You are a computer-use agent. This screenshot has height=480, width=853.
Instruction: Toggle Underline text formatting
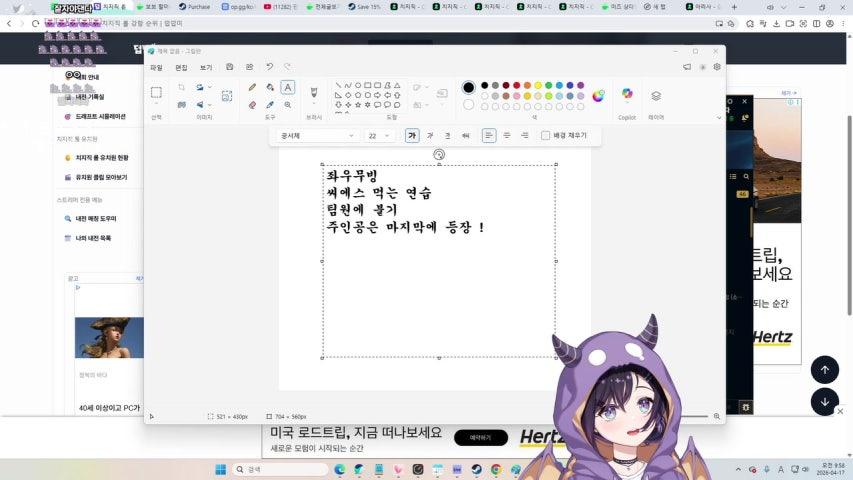click(x=448, y=136)
